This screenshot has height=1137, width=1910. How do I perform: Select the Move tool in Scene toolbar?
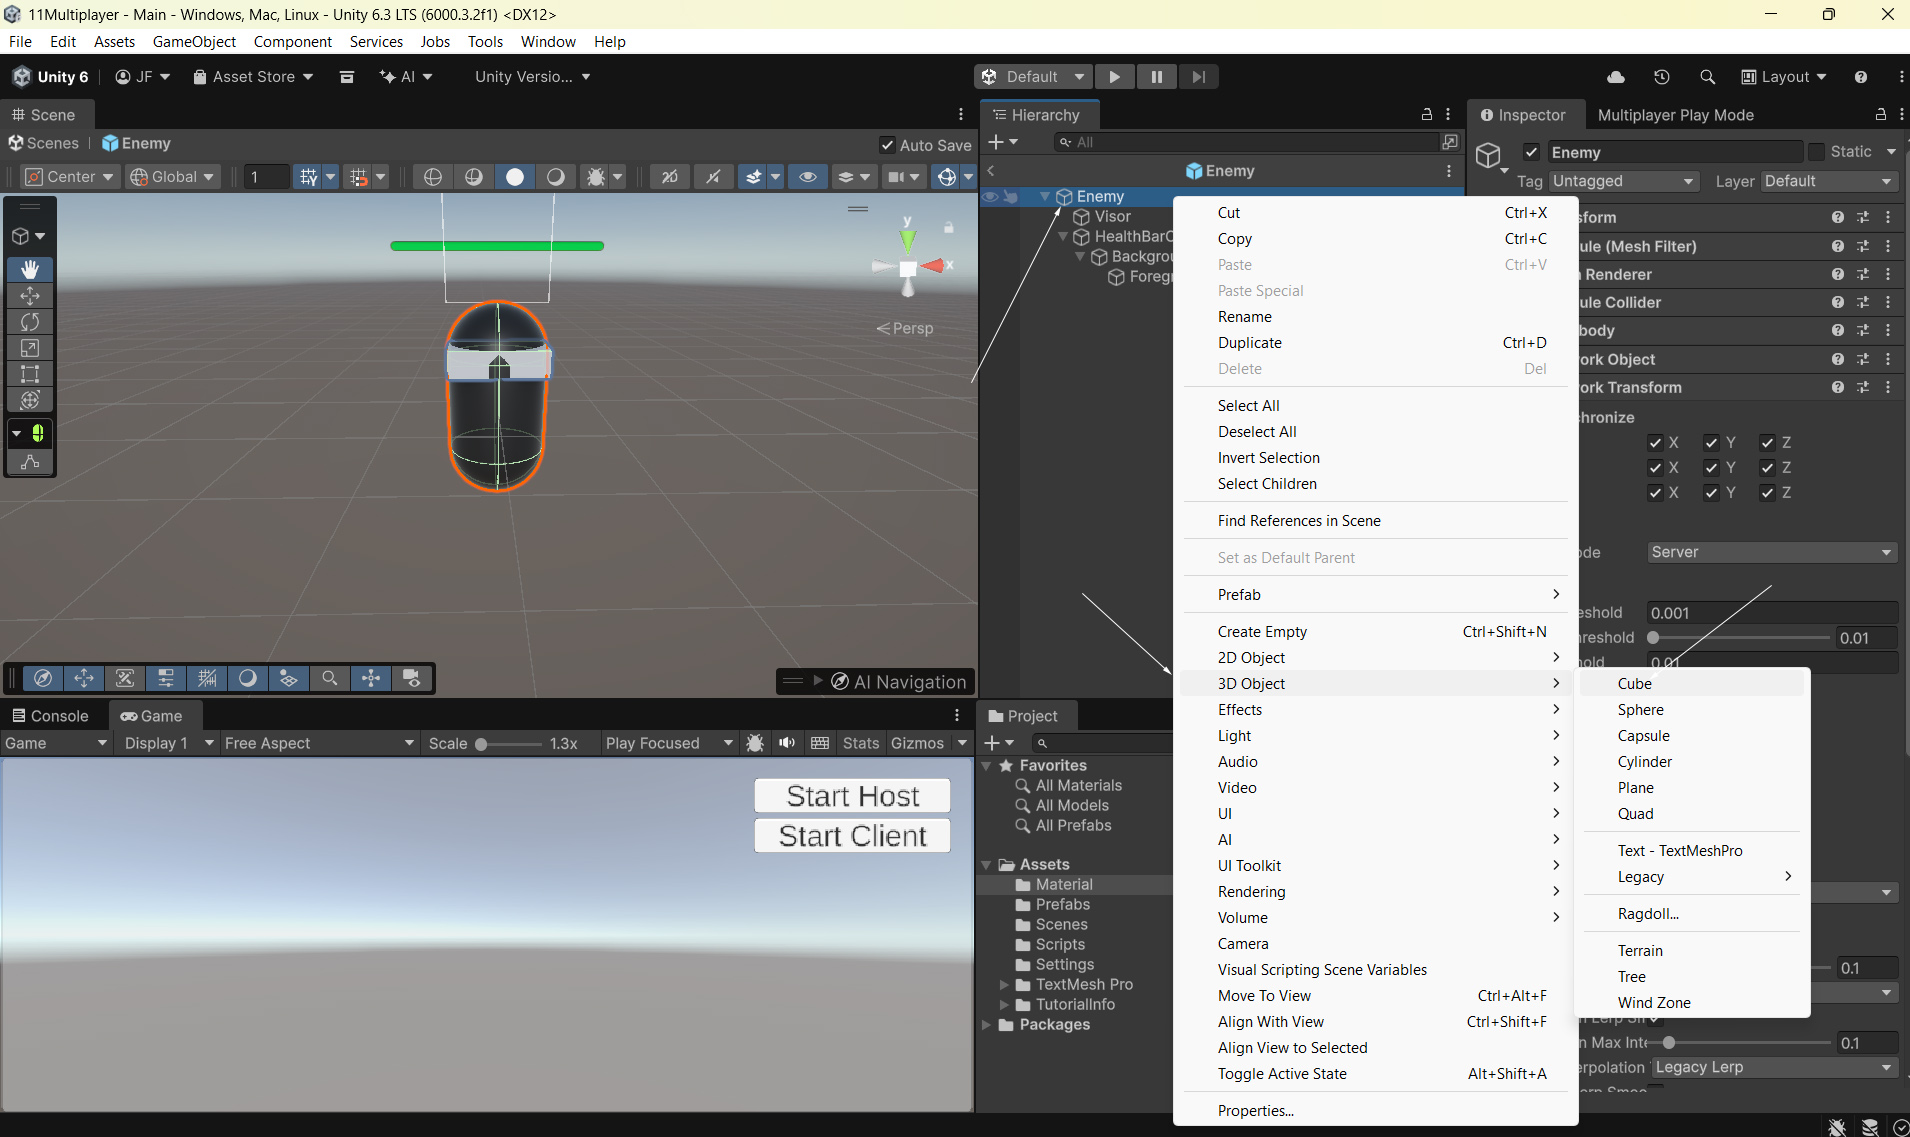point(30,296)
